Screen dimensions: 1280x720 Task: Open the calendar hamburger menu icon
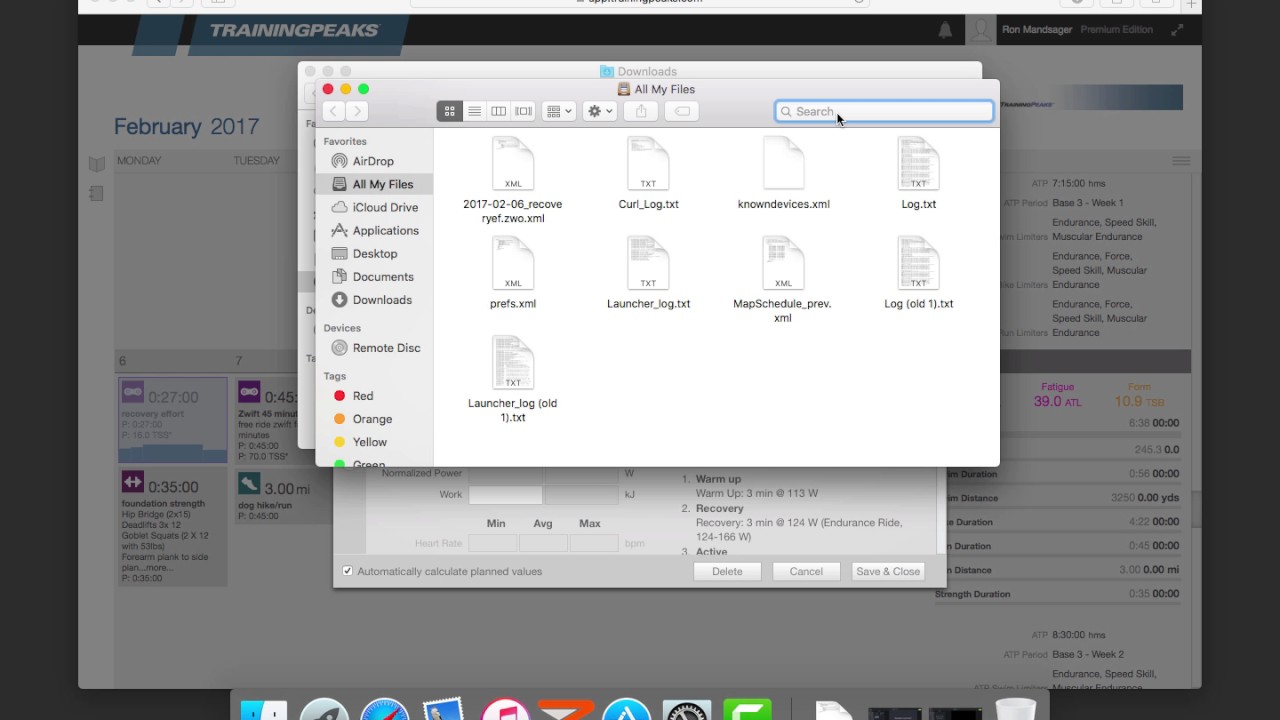1181,161
